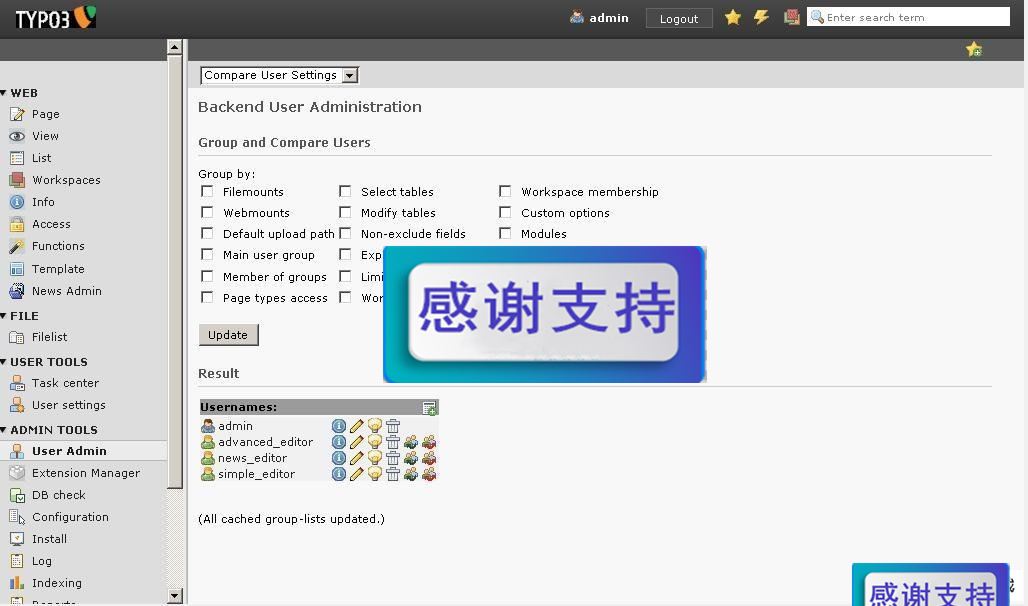Tick the Page types access checkbox

pyautogui.click(x=207, y=297)
